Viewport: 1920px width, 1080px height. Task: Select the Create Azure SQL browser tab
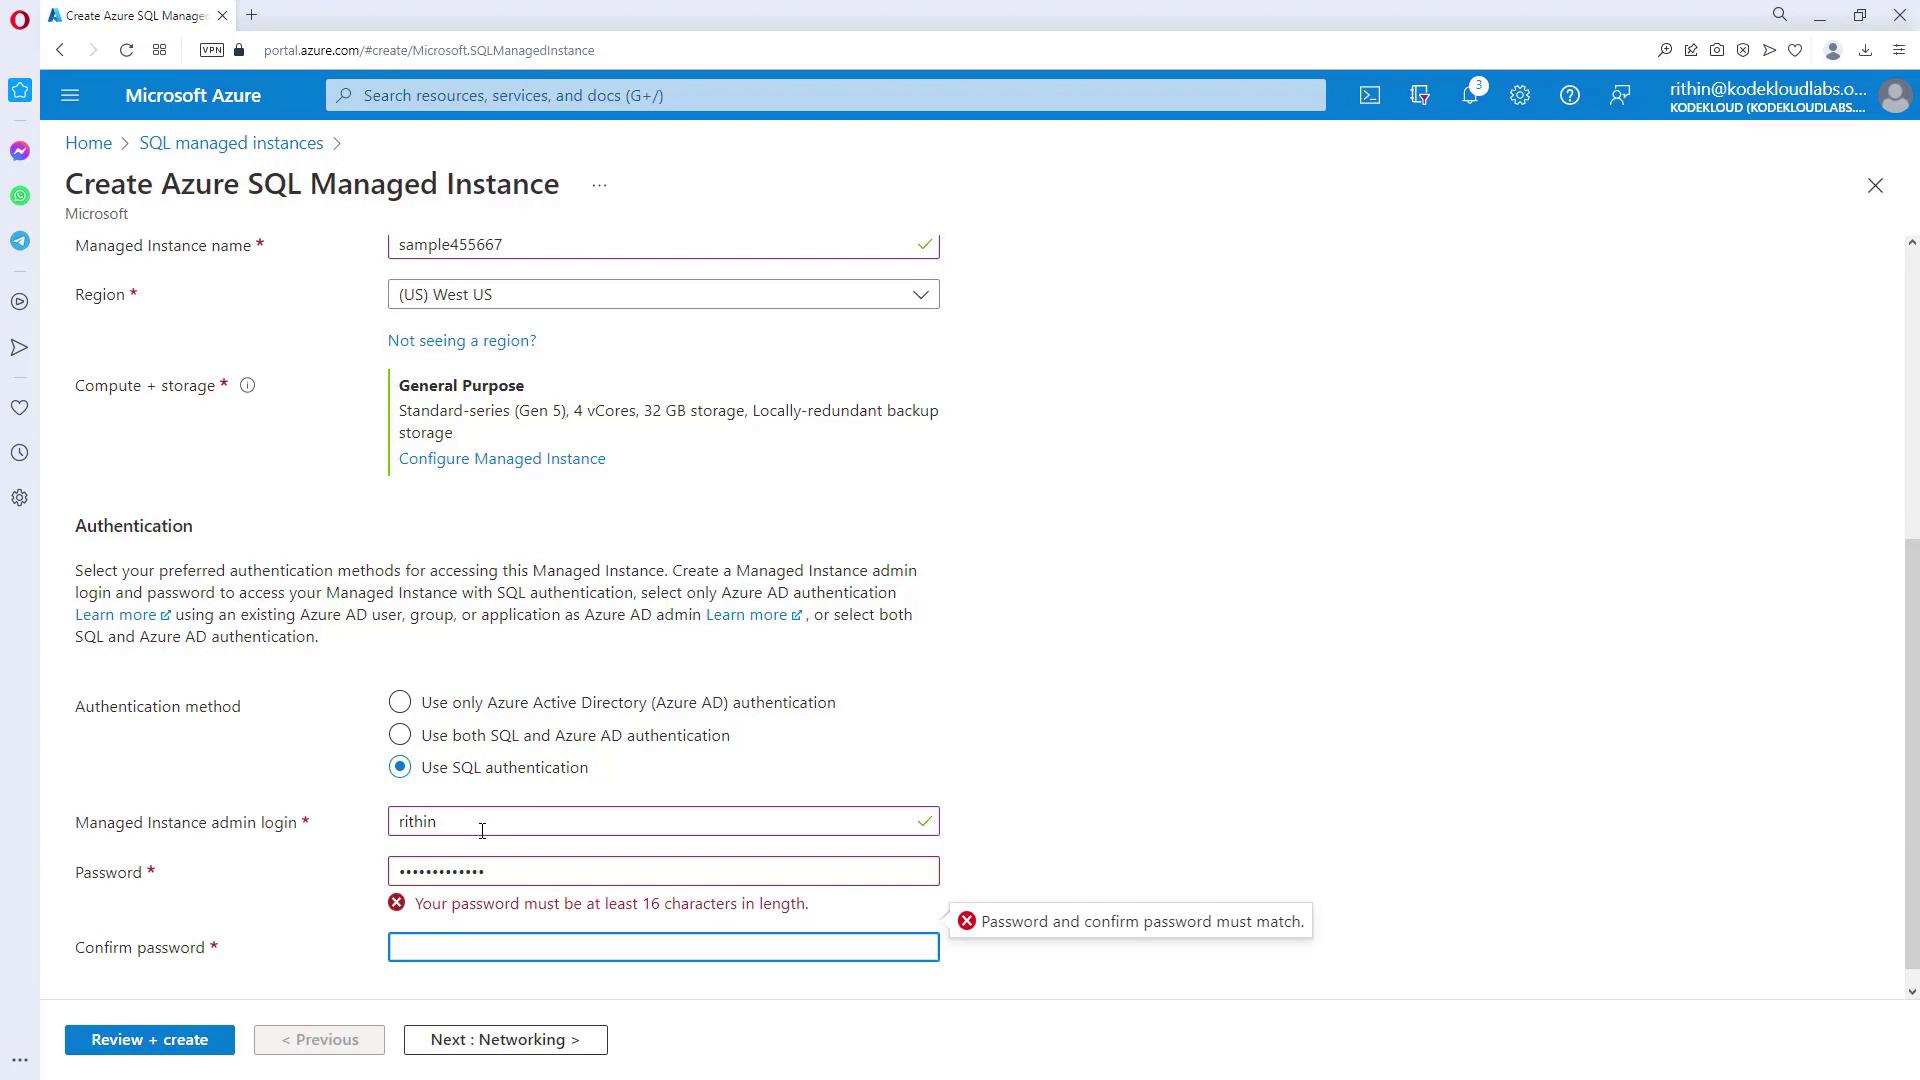[x=135, y=16]
